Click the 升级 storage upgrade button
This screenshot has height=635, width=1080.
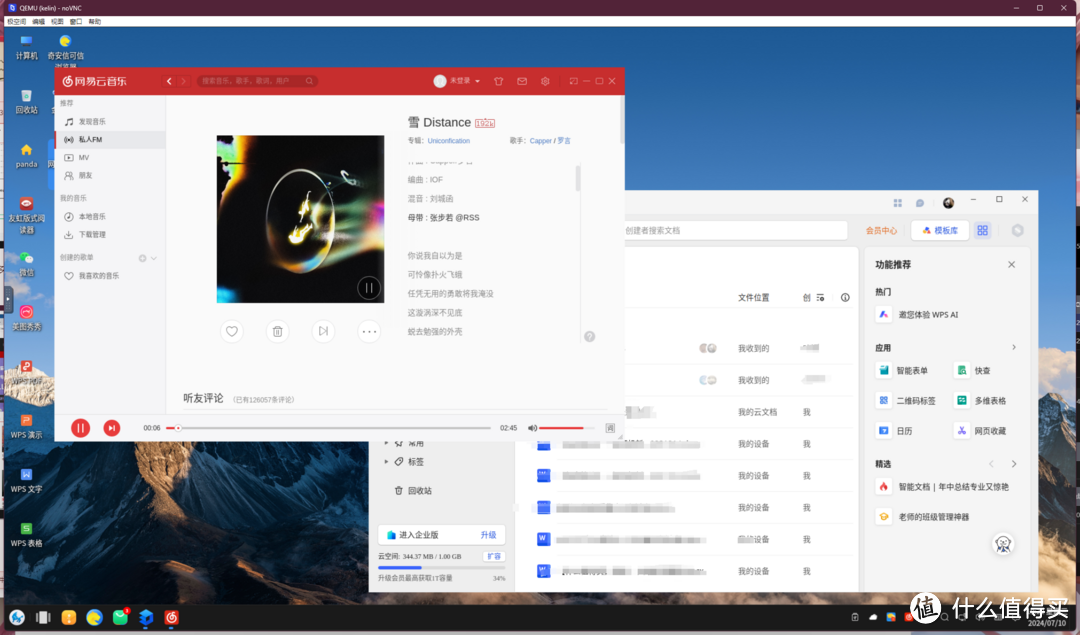click(489, 534)
